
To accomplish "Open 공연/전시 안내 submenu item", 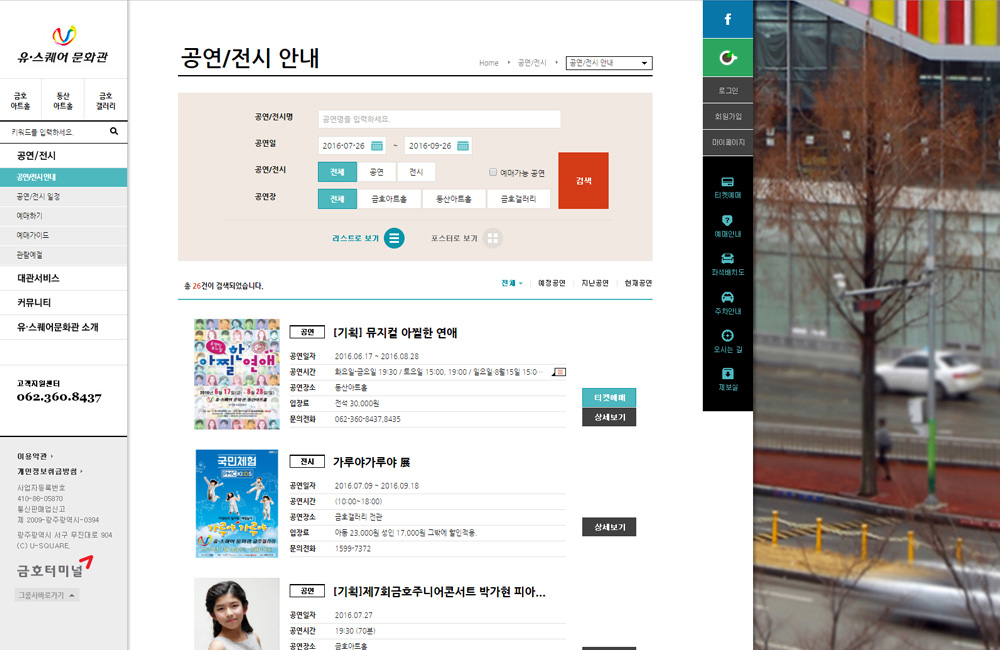I will 64,177.
